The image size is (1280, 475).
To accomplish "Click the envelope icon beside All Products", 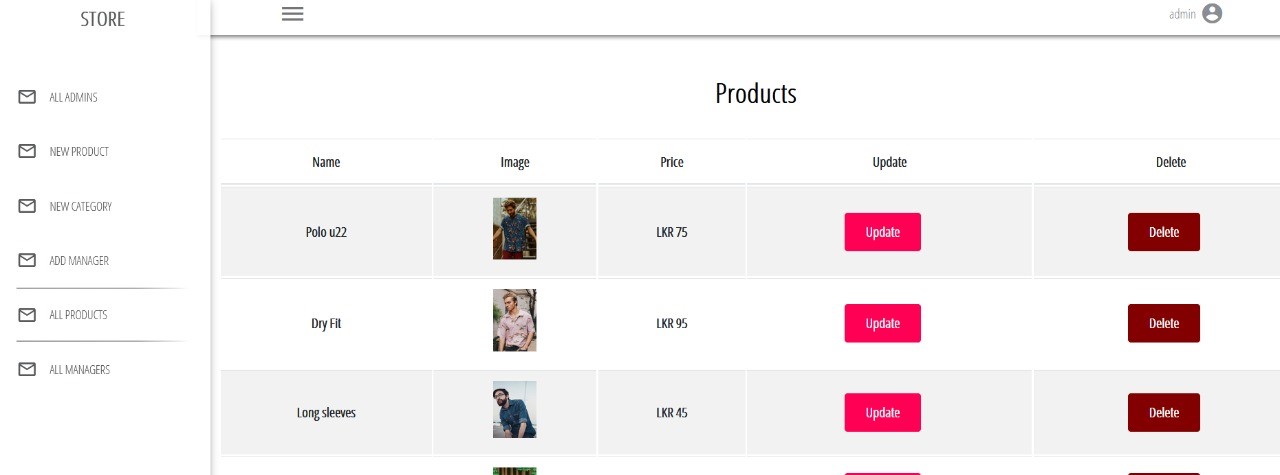I will click(28, 315).
